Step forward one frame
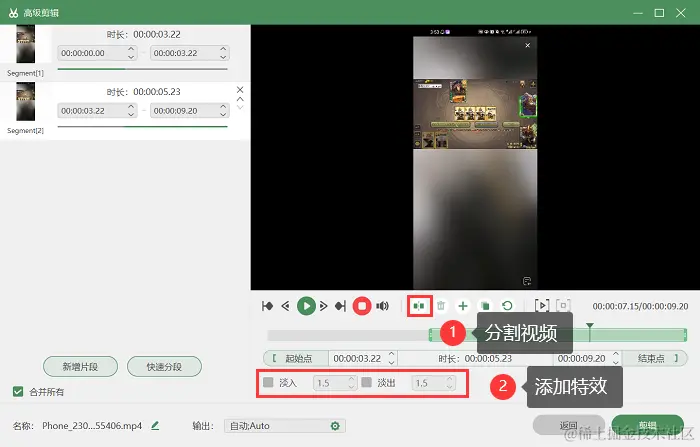Image resolution: width=700 pixels, height=447 pixels. tap(323, 306)
